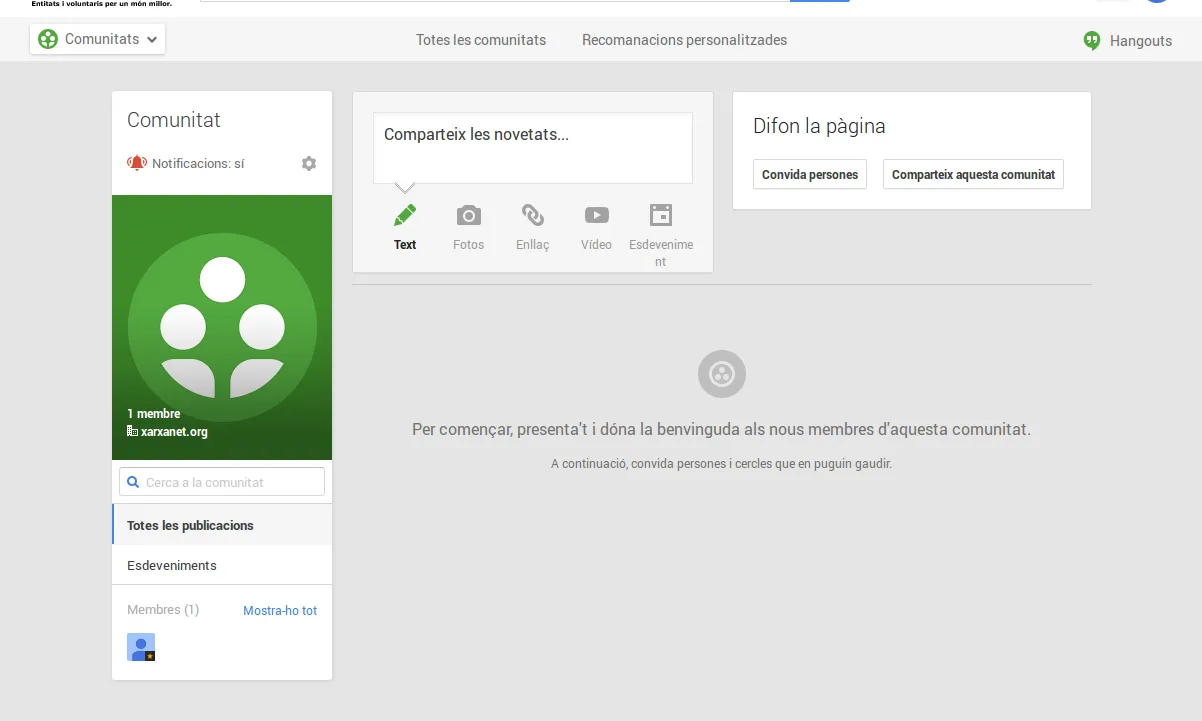Click 'Membres (1)' label
Screen dimensions: 1202x721
pyautogui.click(x=163, y=610)
